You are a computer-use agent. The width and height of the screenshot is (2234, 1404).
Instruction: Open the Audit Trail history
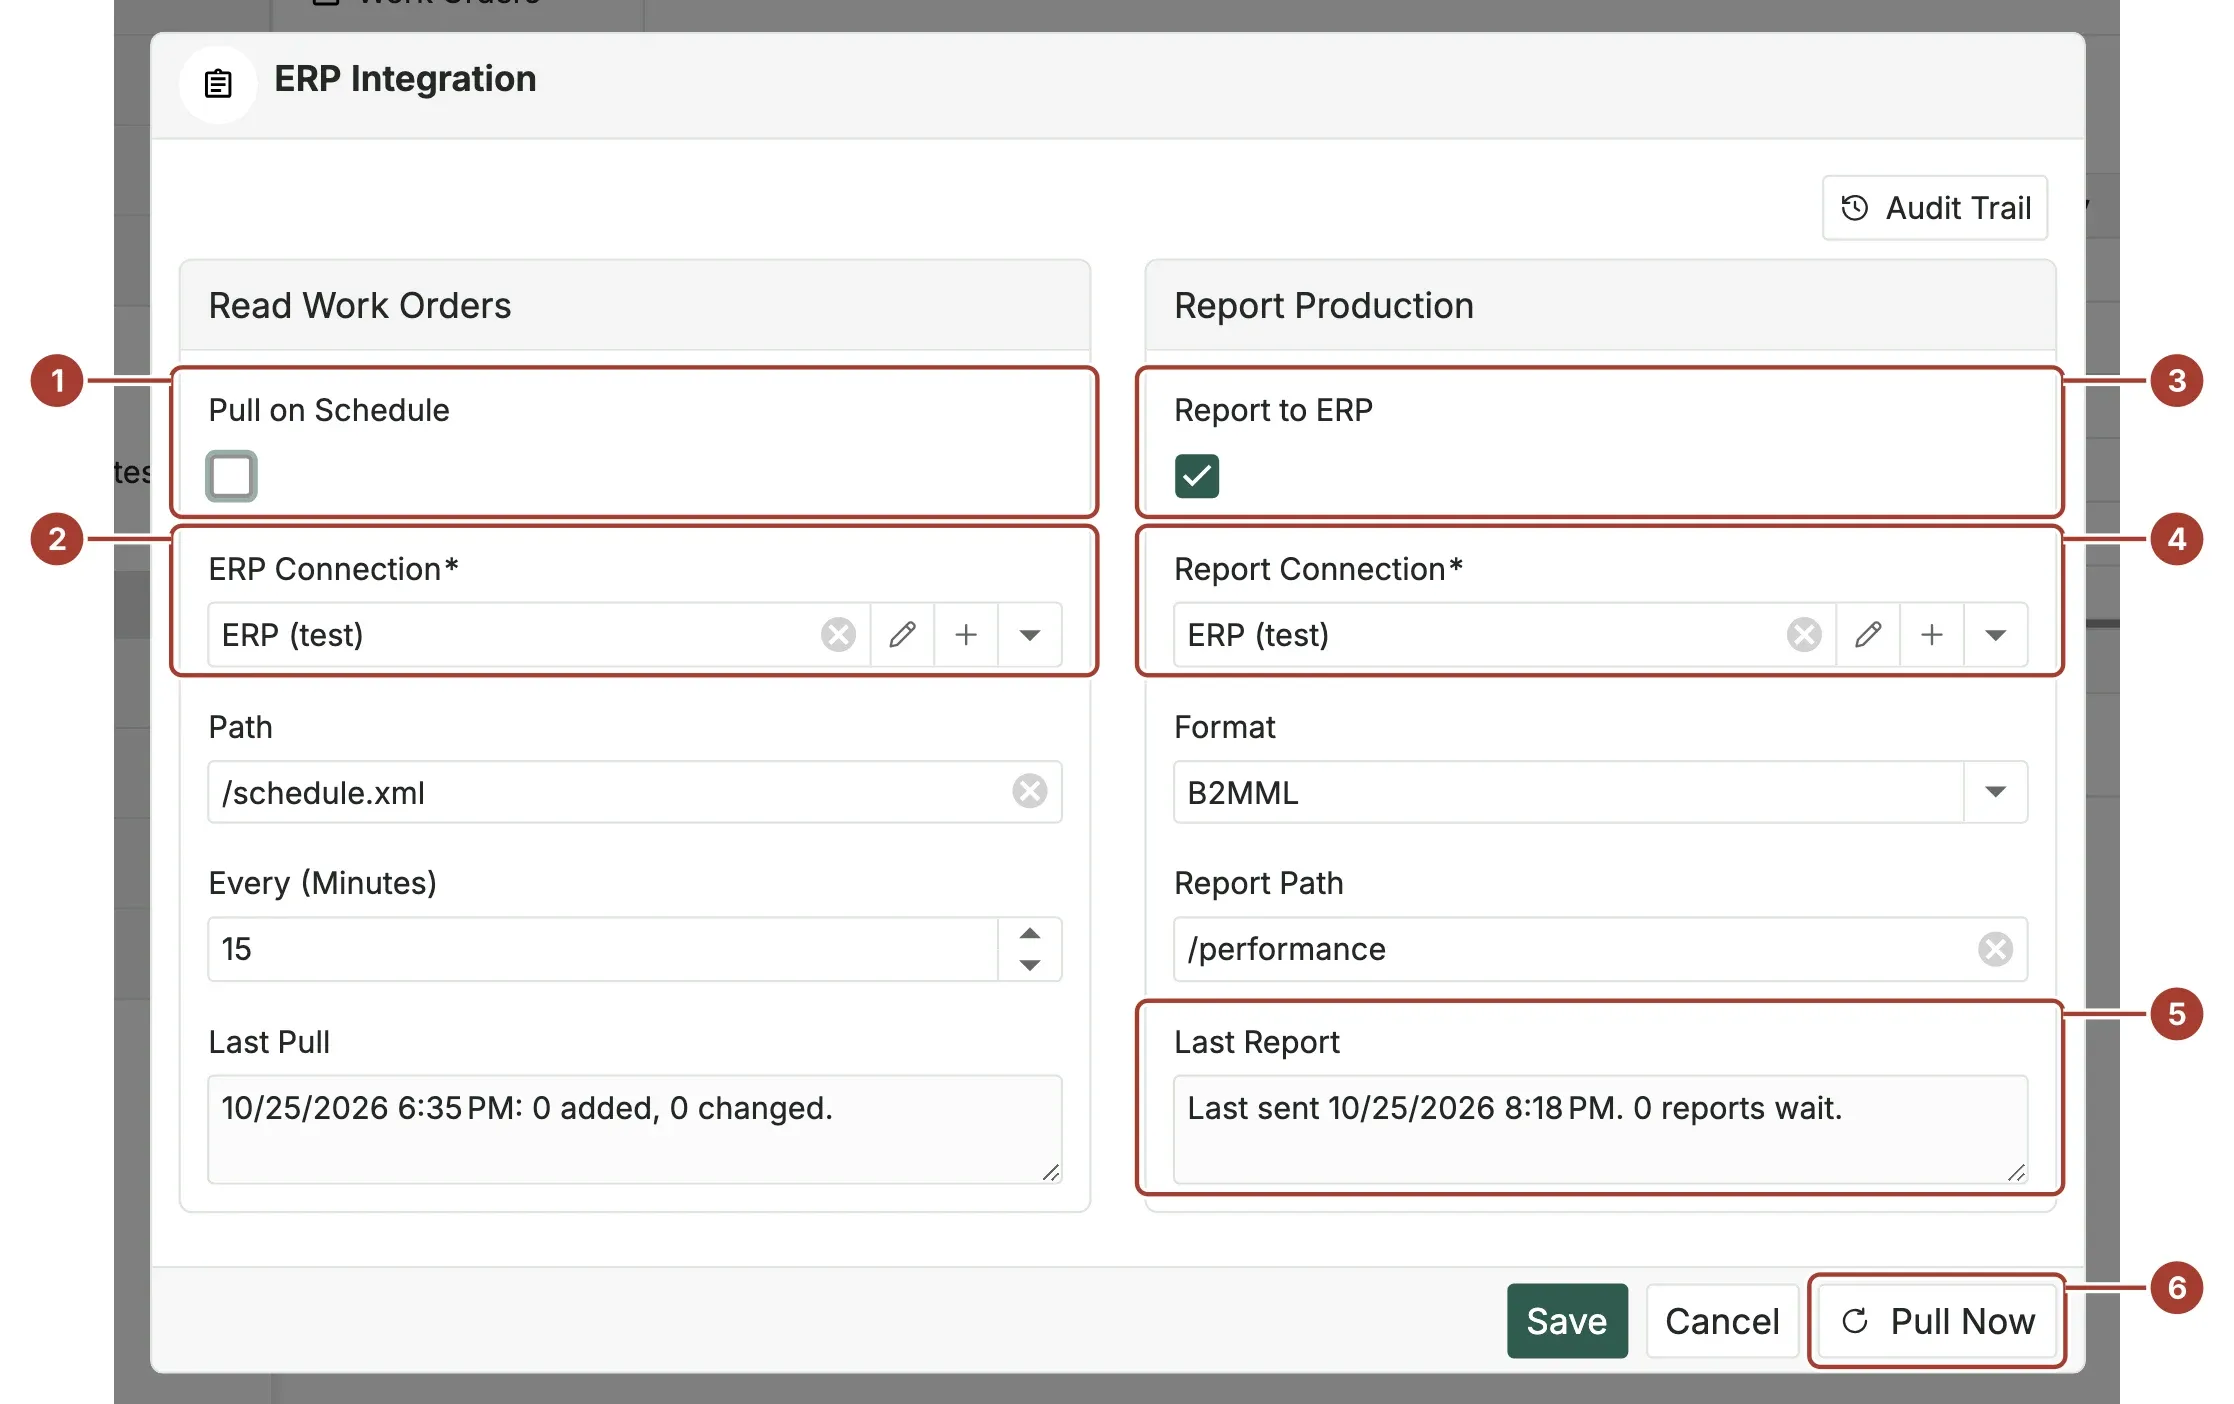[x=1934, y=208]
